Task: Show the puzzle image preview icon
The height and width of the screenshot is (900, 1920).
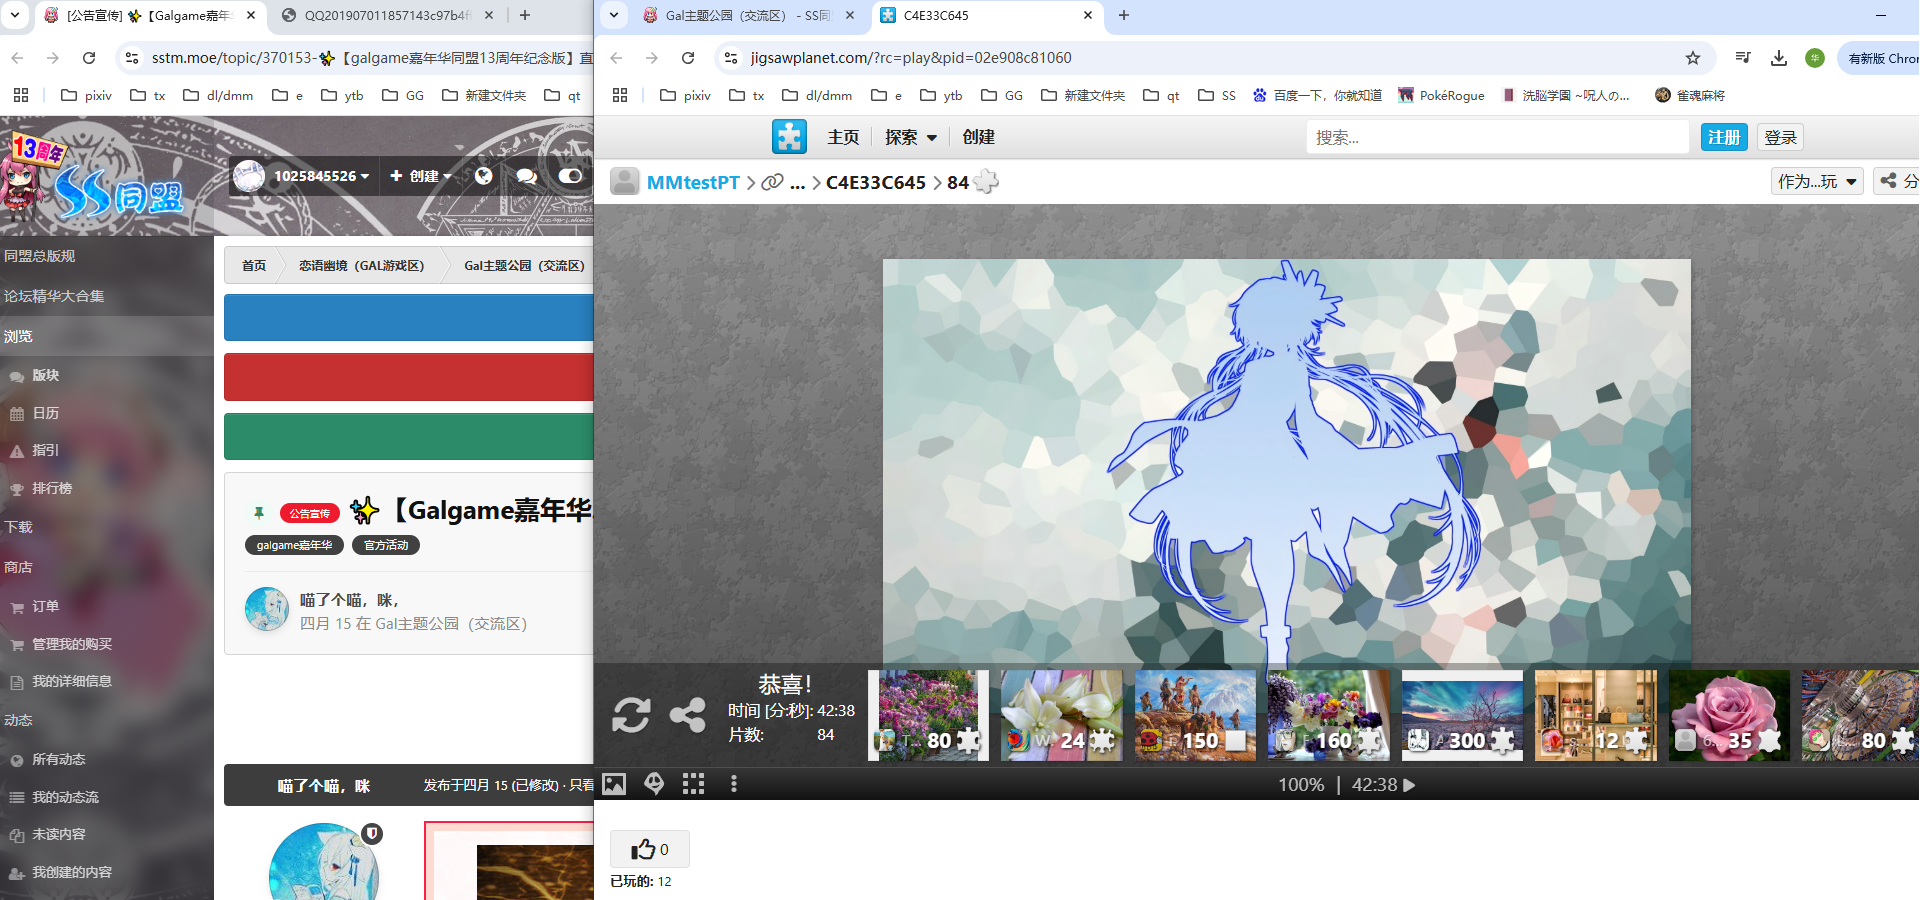Action: [614, 784]
